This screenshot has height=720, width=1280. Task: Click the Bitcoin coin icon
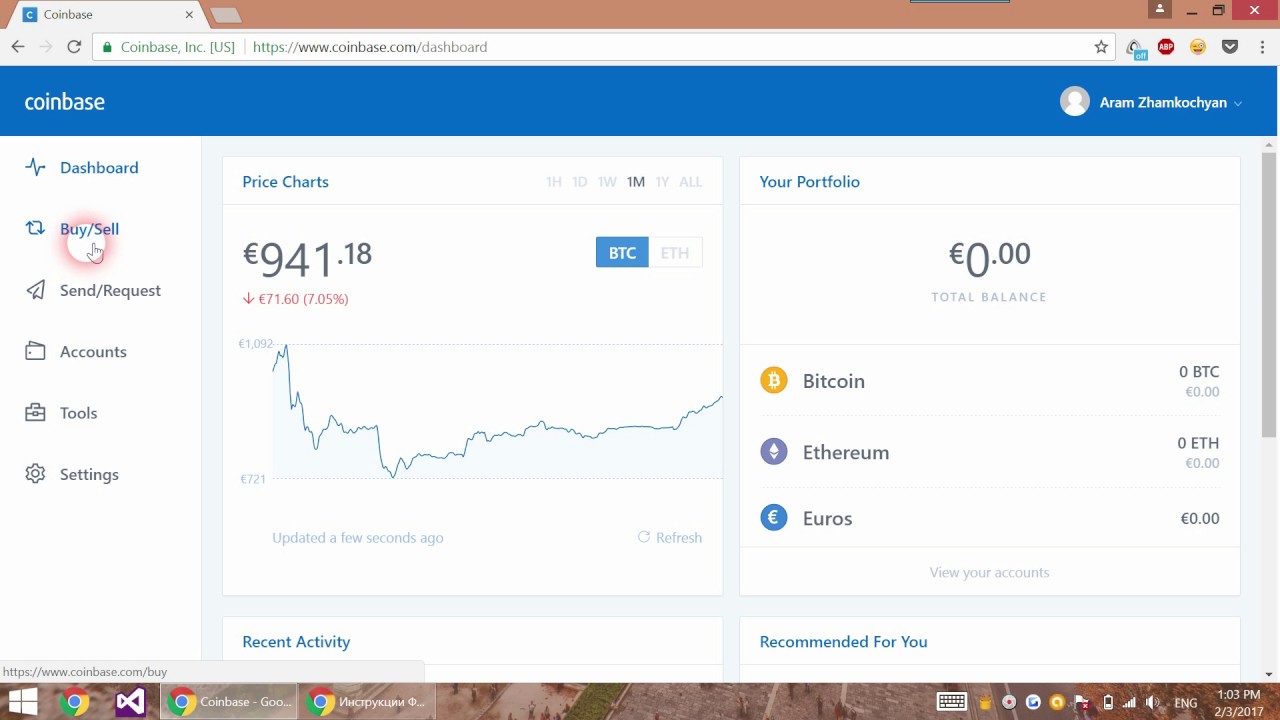pyautogui.click(x=774, y=381)
